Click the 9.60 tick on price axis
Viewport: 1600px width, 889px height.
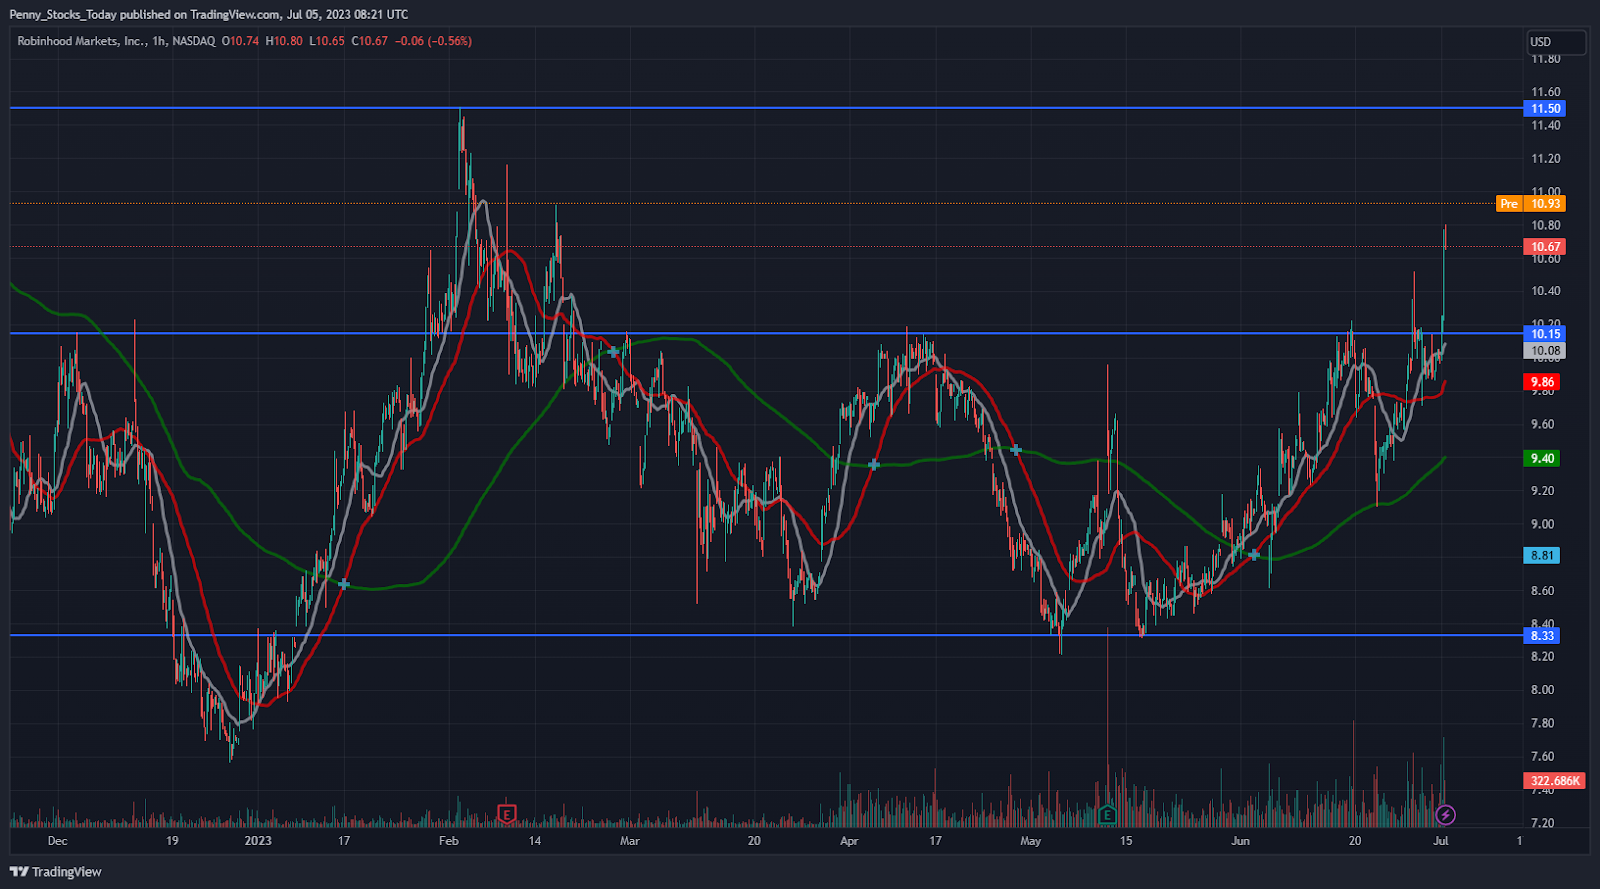coord(1543,424)
